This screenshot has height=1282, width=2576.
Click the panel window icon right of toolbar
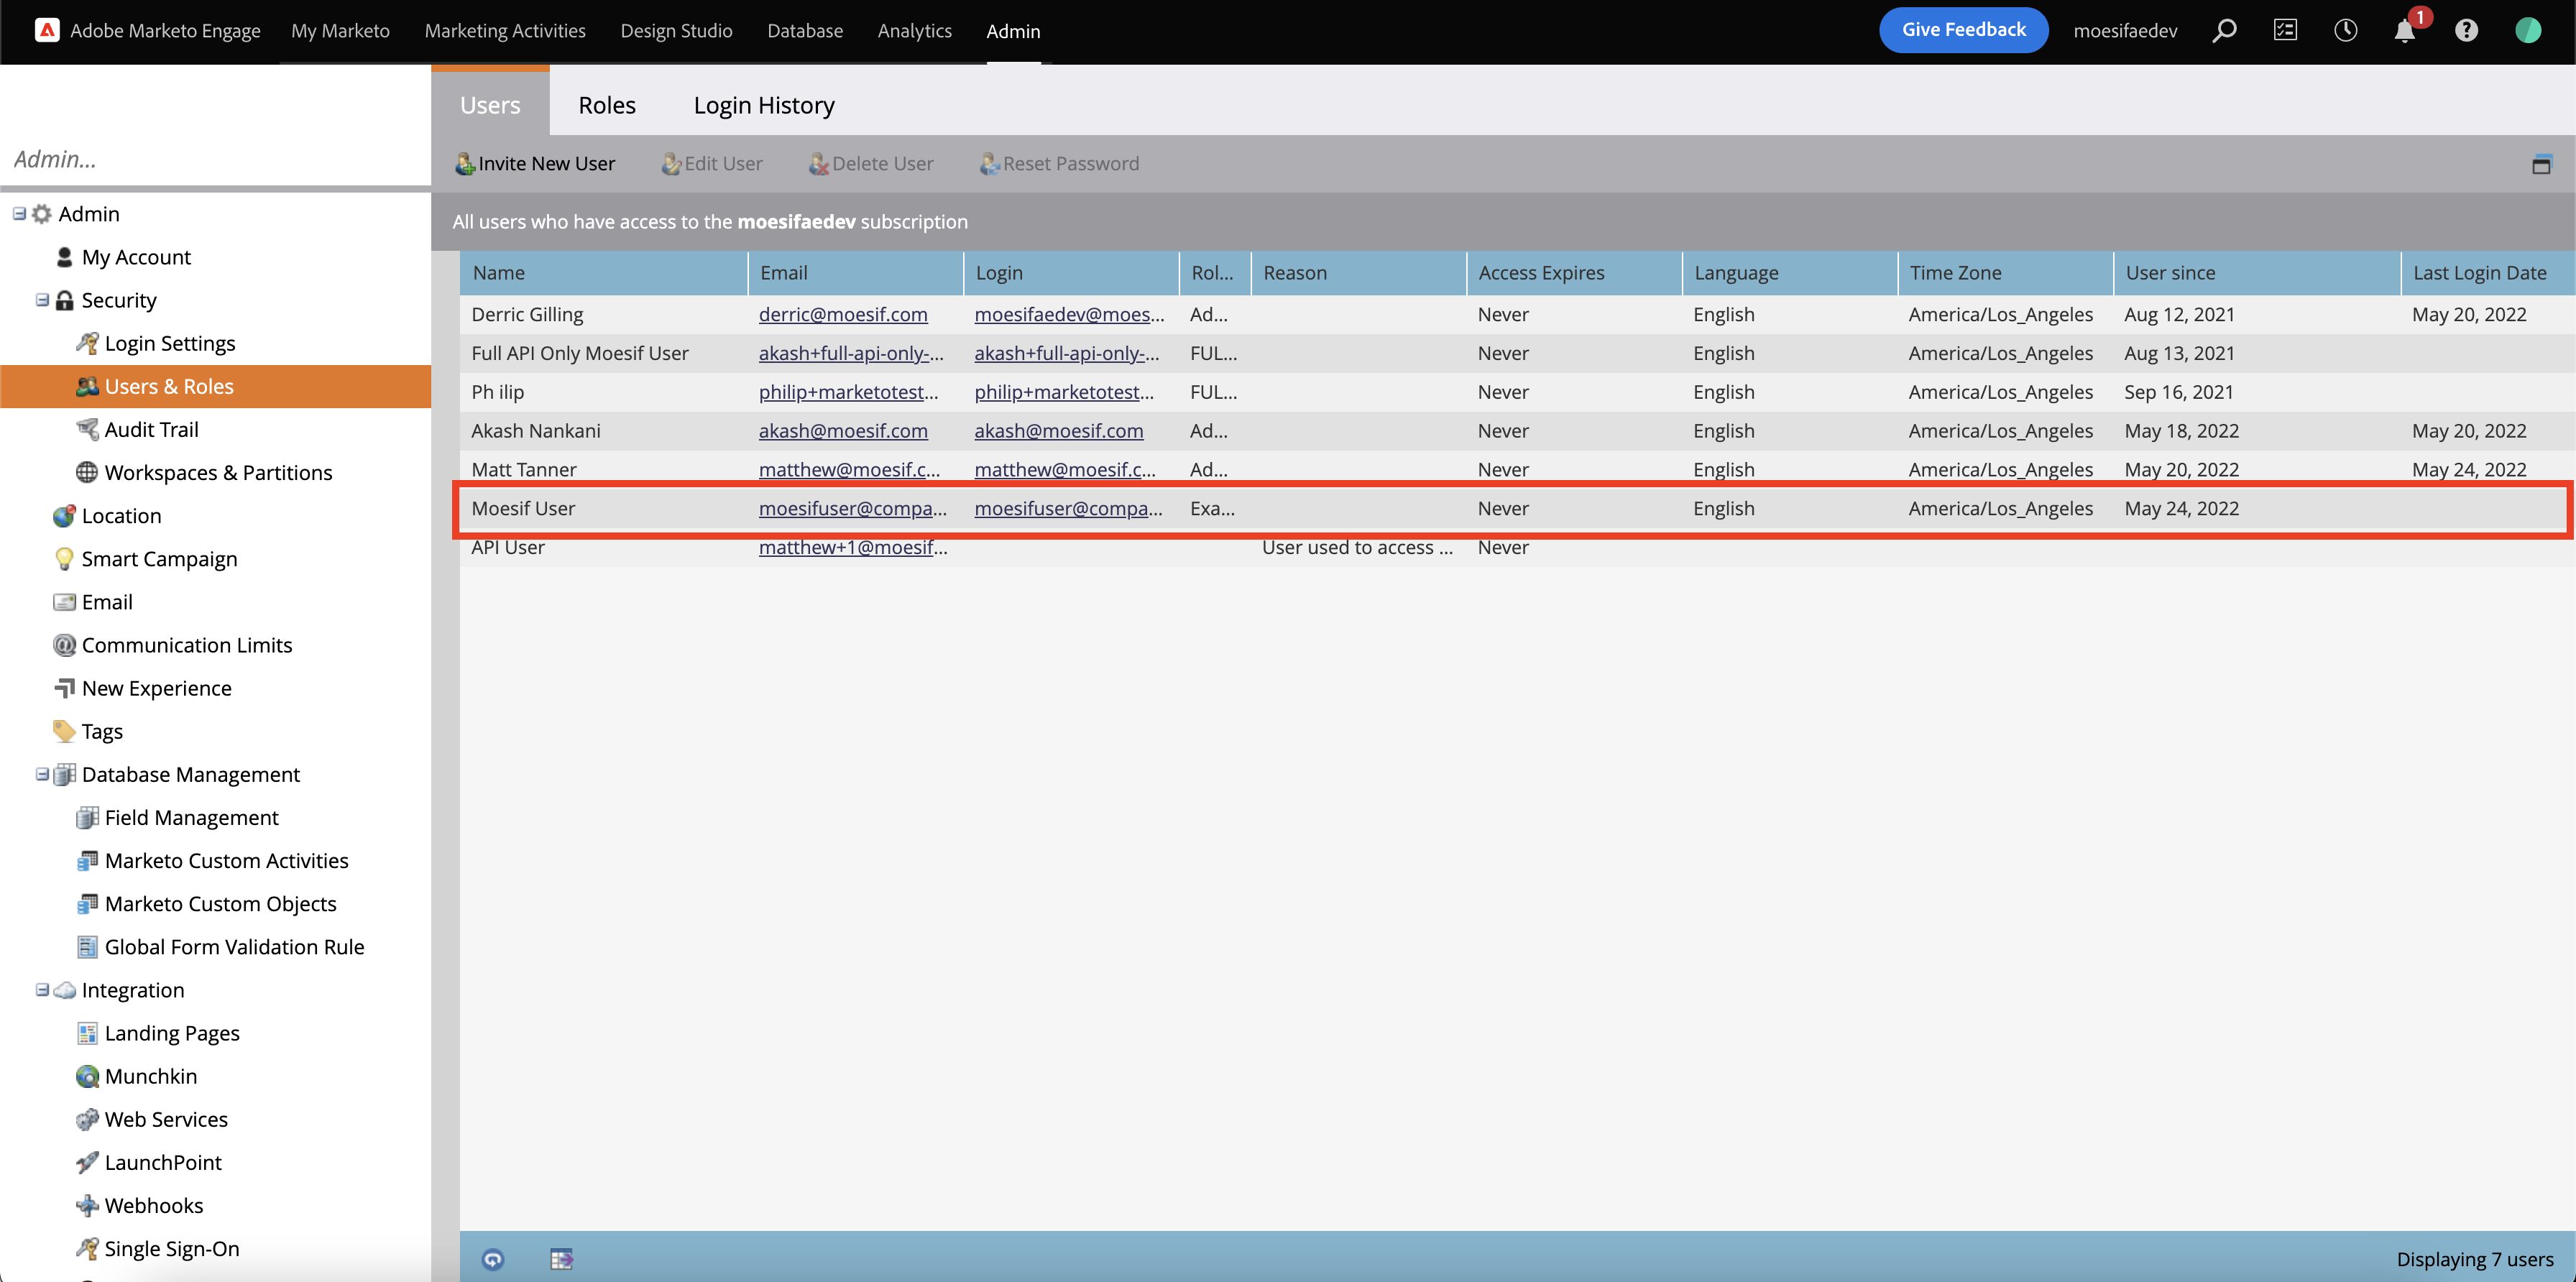(2541, 165)
